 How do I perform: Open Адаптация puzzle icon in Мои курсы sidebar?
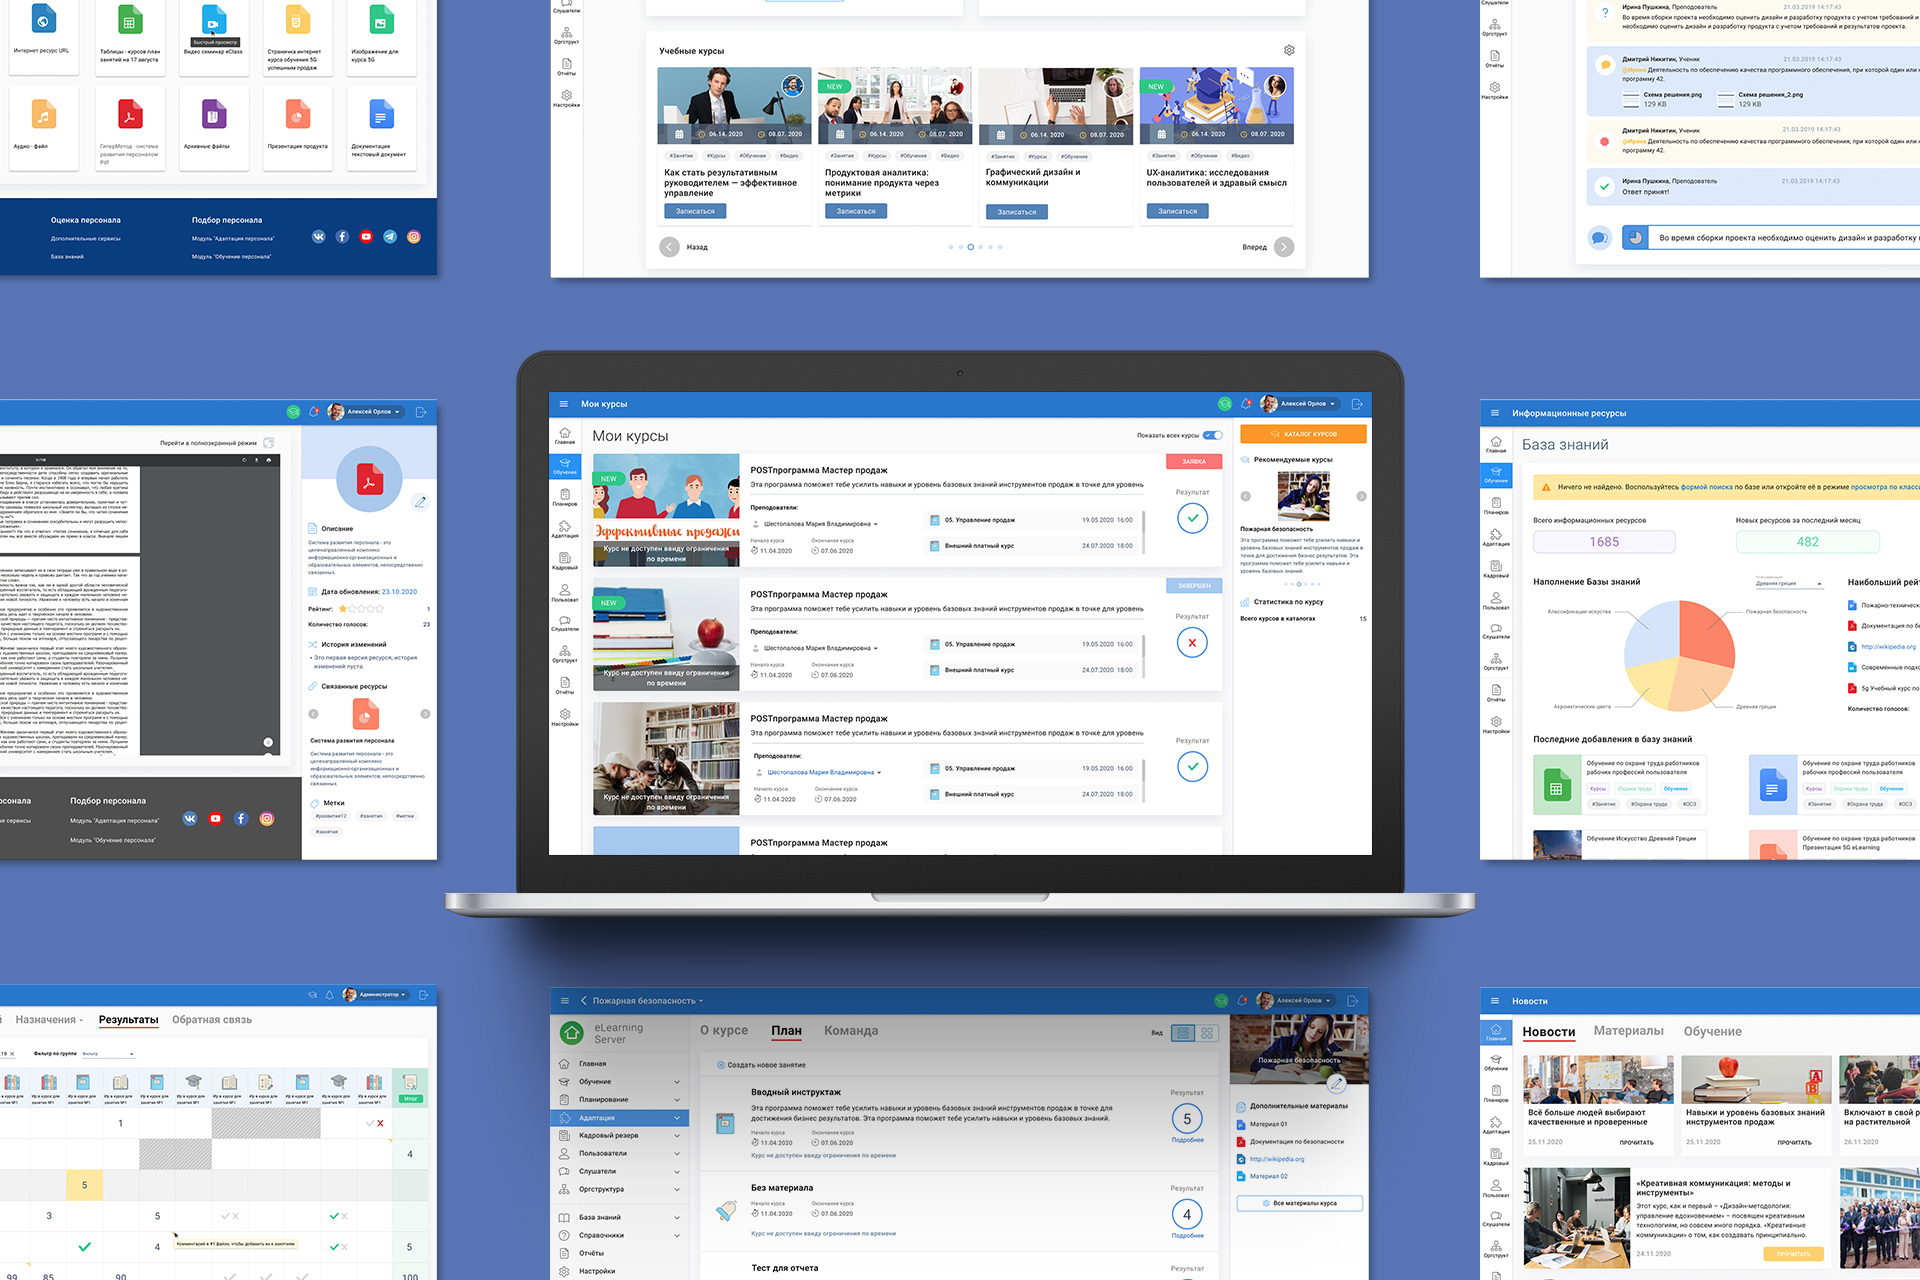[x=565, y=529]
